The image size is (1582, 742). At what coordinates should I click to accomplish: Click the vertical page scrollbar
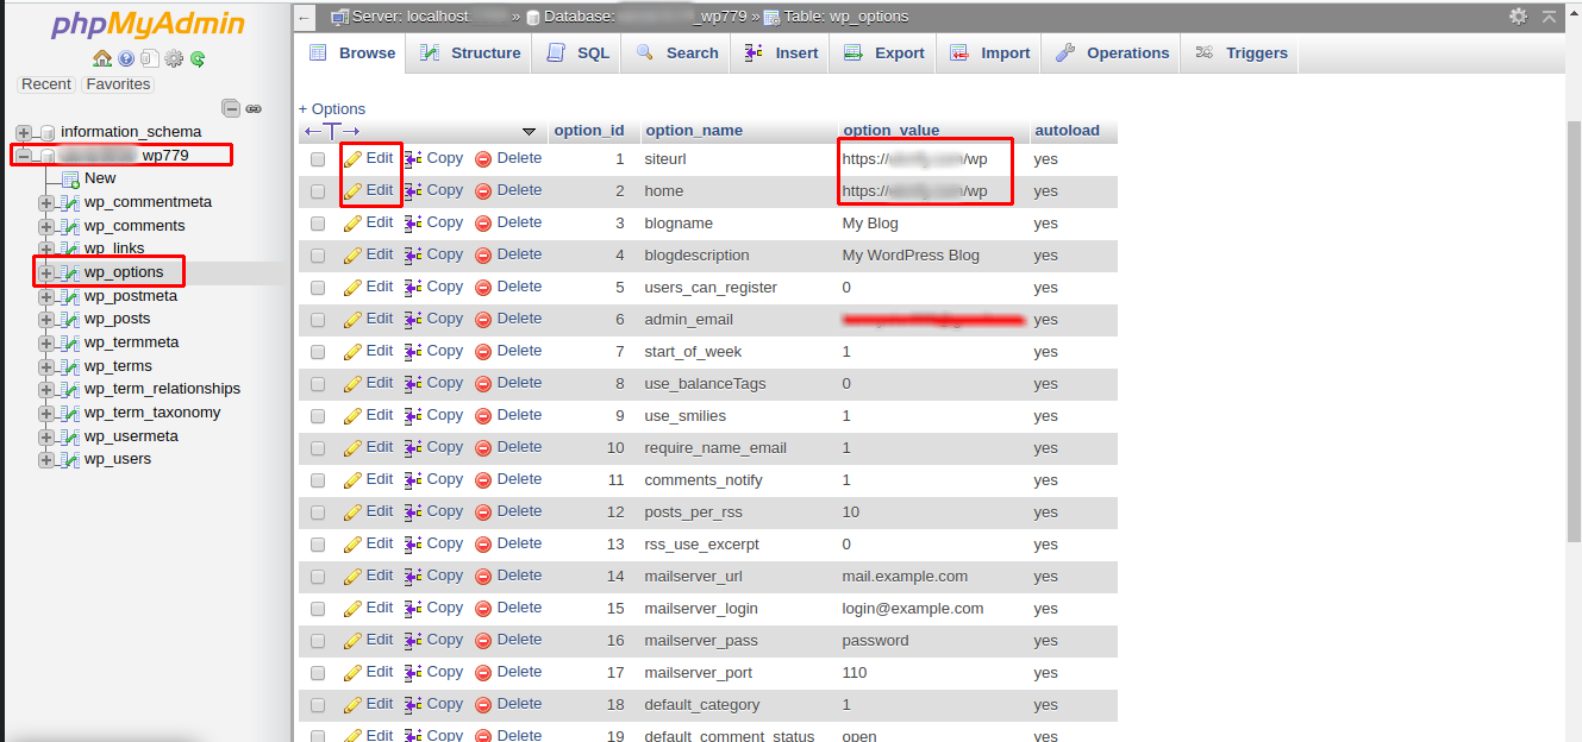[x=1573, y=332]
